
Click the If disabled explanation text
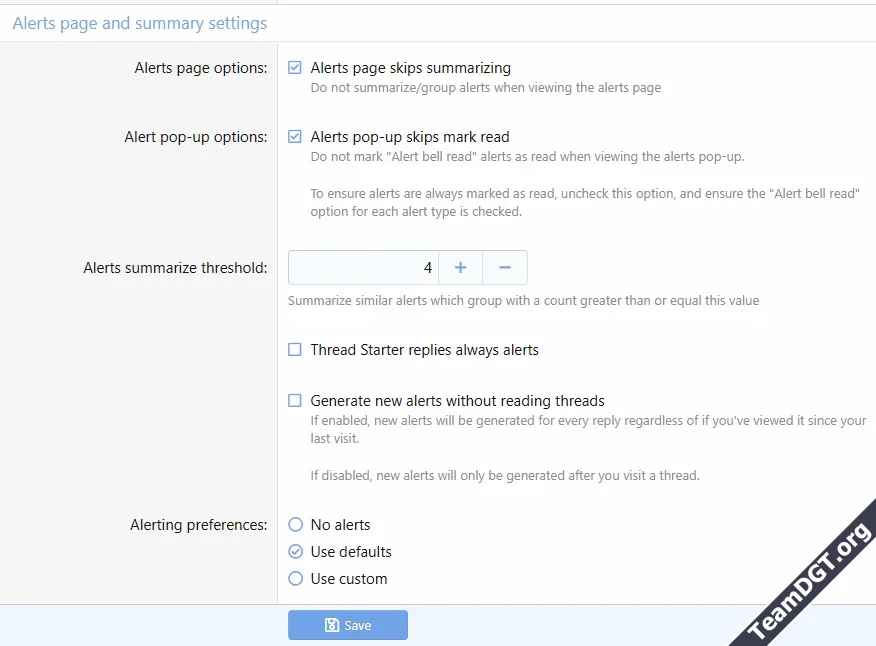(505, 476)
